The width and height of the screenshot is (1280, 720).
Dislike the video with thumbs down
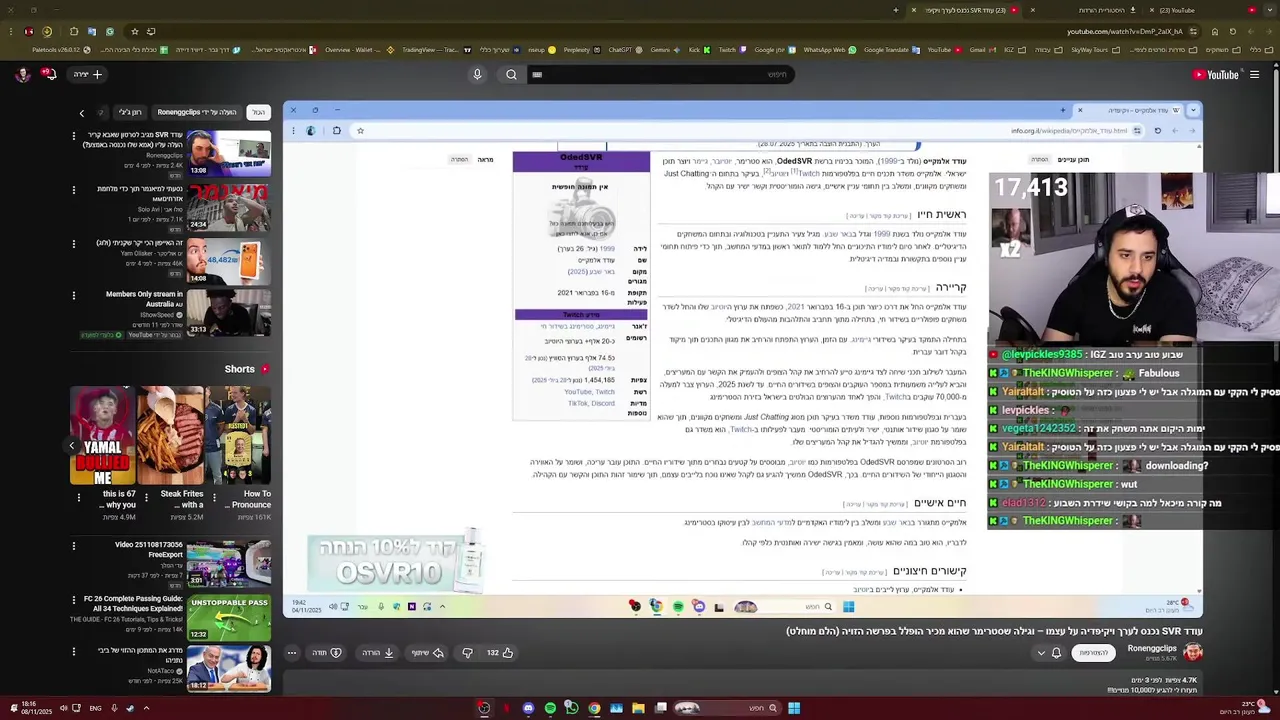coord(467,653)
